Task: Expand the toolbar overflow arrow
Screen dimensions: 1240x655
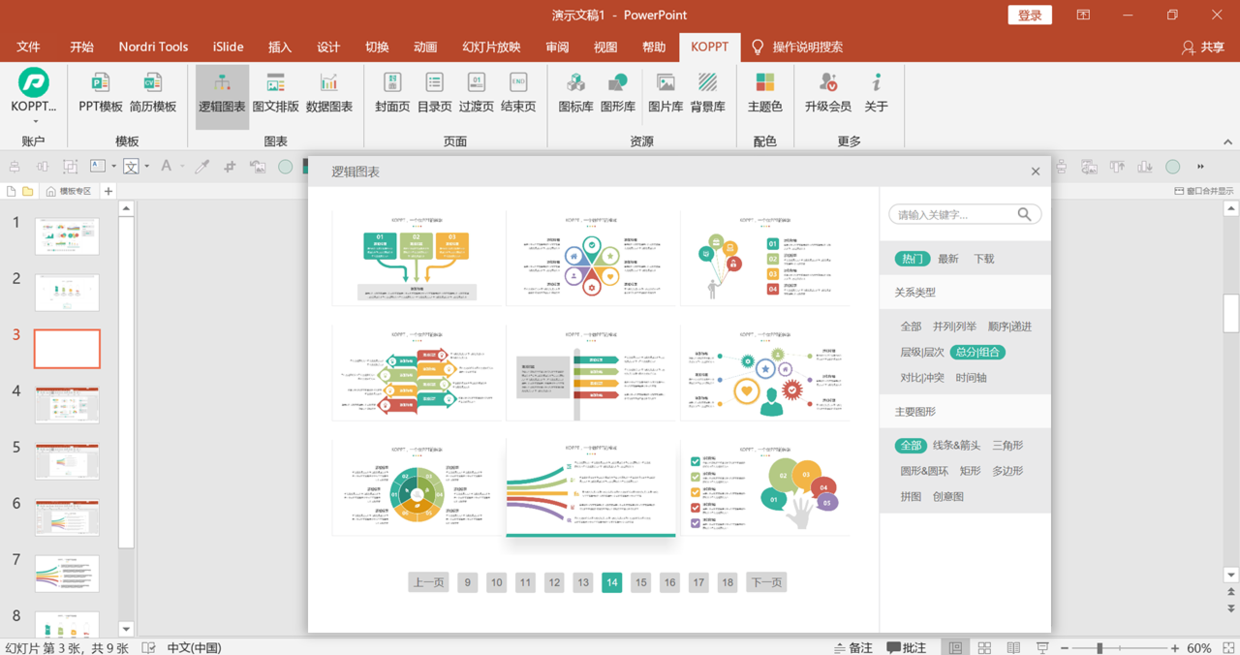Action: (1200, 167)
